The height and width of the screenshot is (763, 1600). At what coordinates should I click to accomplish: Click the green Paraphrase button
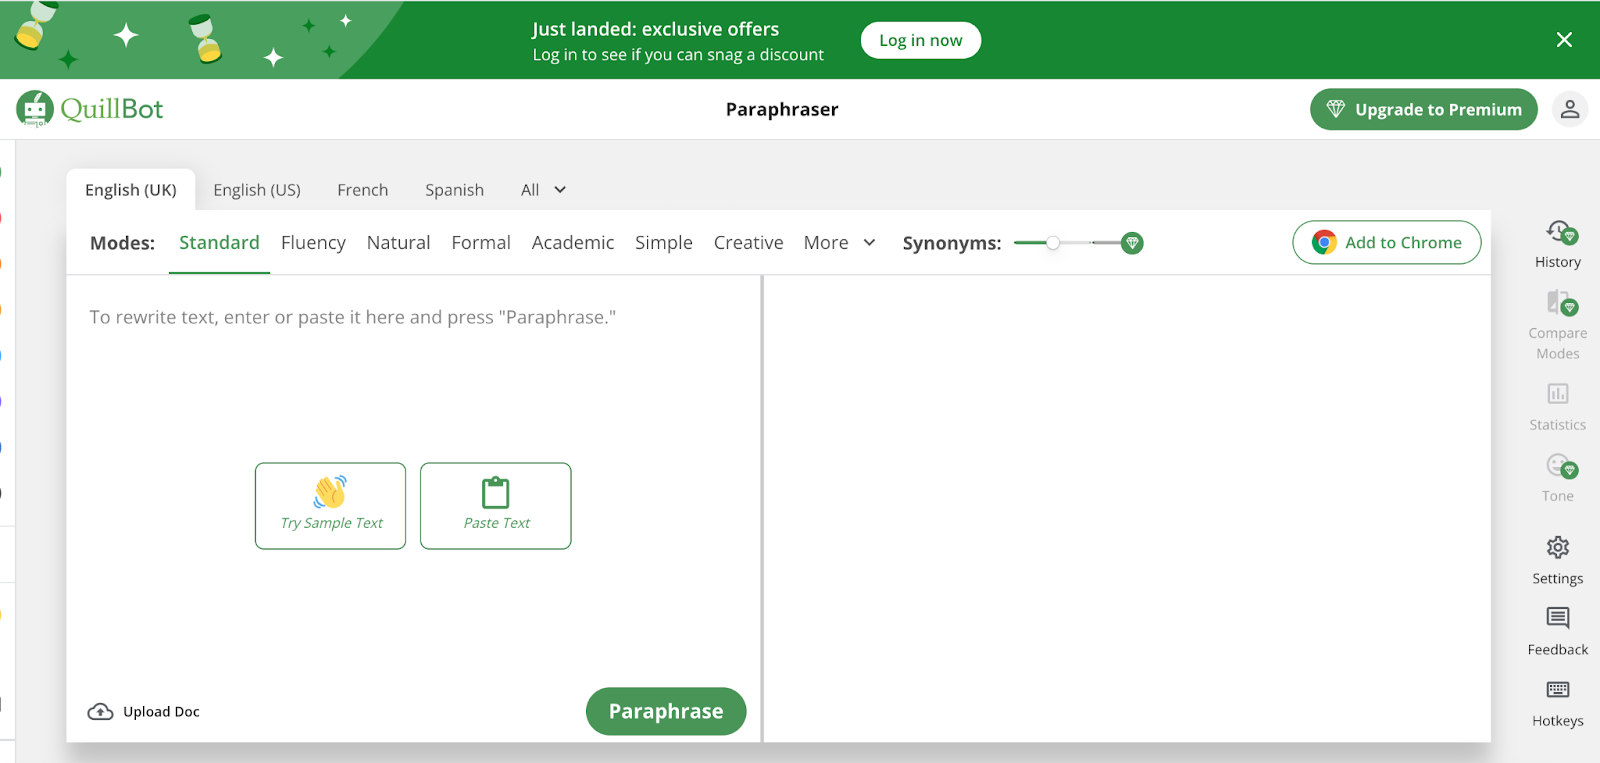[666, 711]
